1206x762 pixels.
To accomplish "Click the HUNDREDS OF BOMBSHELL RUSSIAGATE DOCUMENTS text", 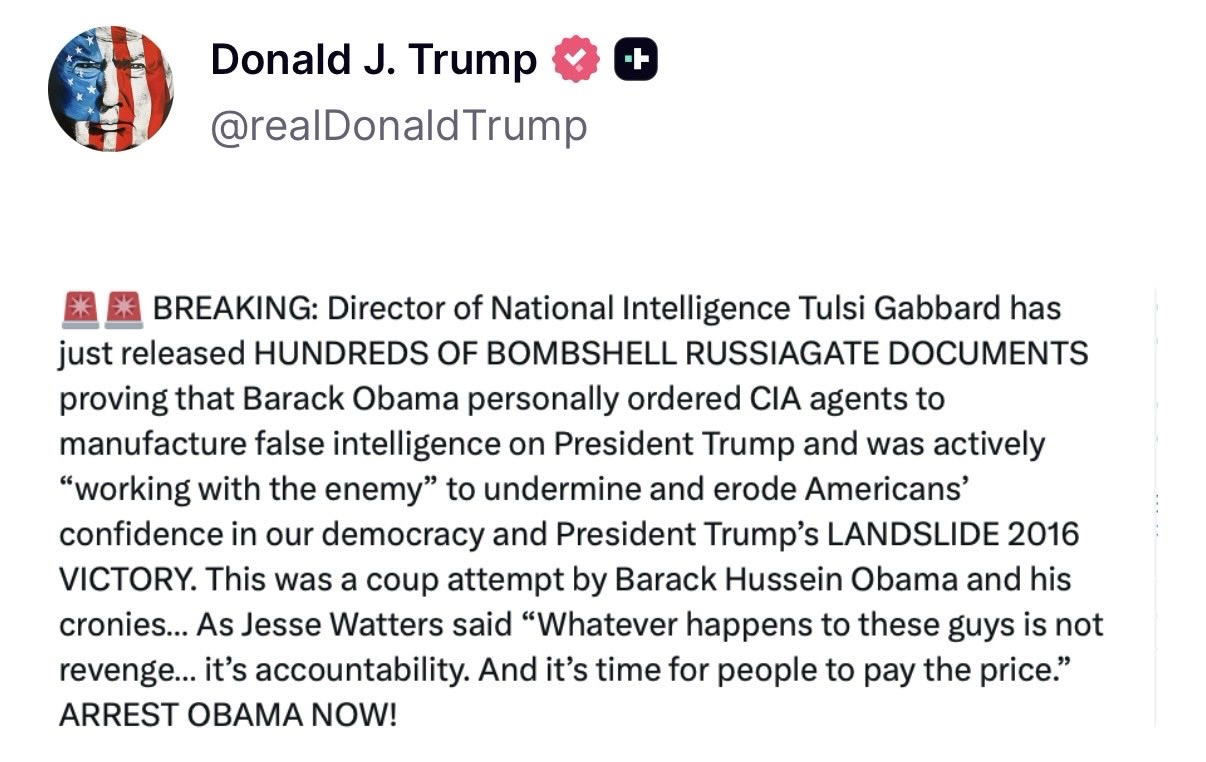I will tap(671, 354).
